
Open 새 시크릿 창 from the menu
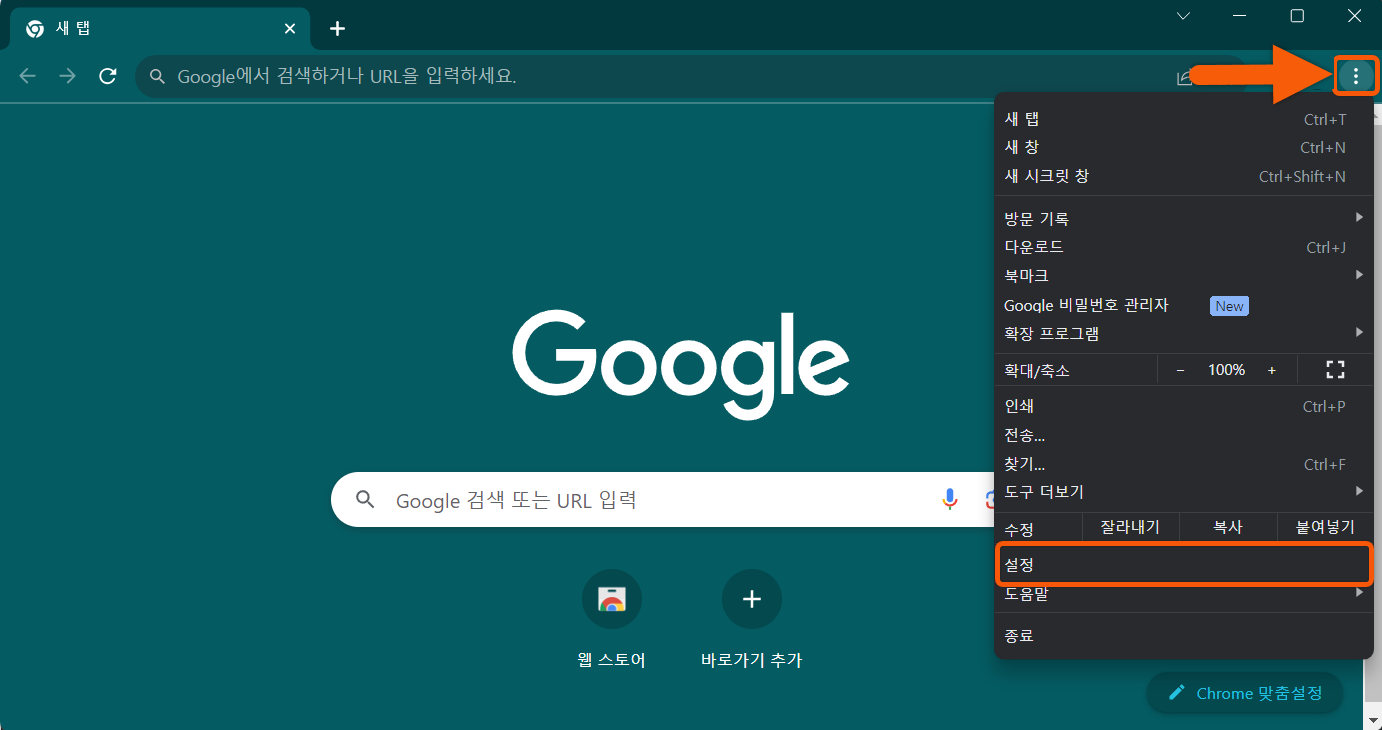(x=1184, y=176)
